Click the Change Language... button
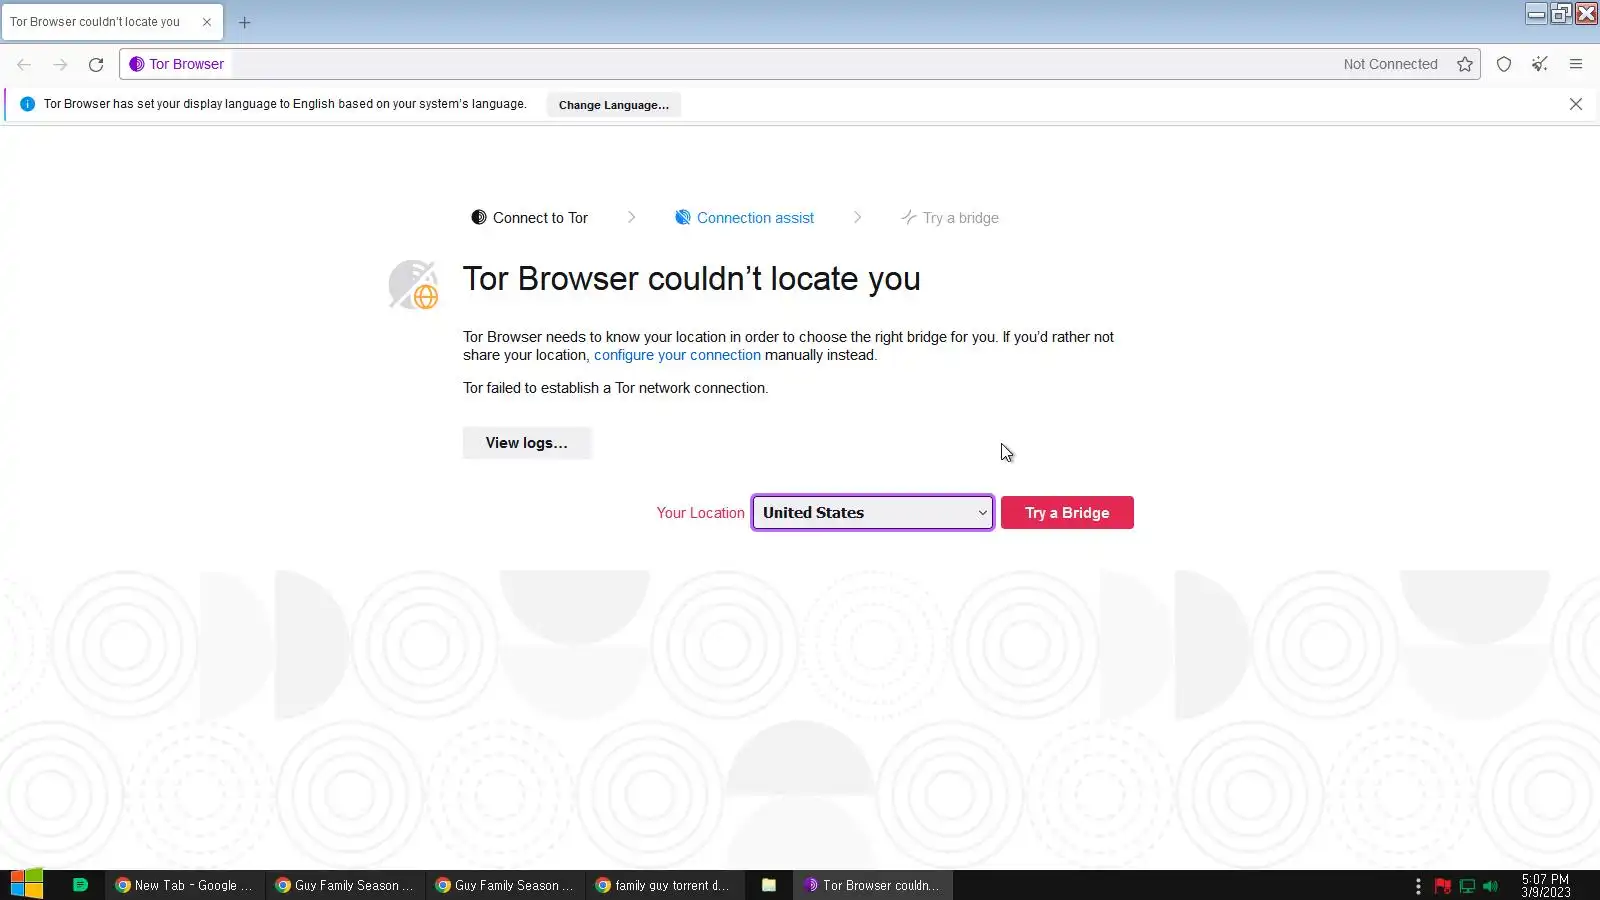Image resolution: width=1600 pixels, height=900 pixels. coord(614,105)
